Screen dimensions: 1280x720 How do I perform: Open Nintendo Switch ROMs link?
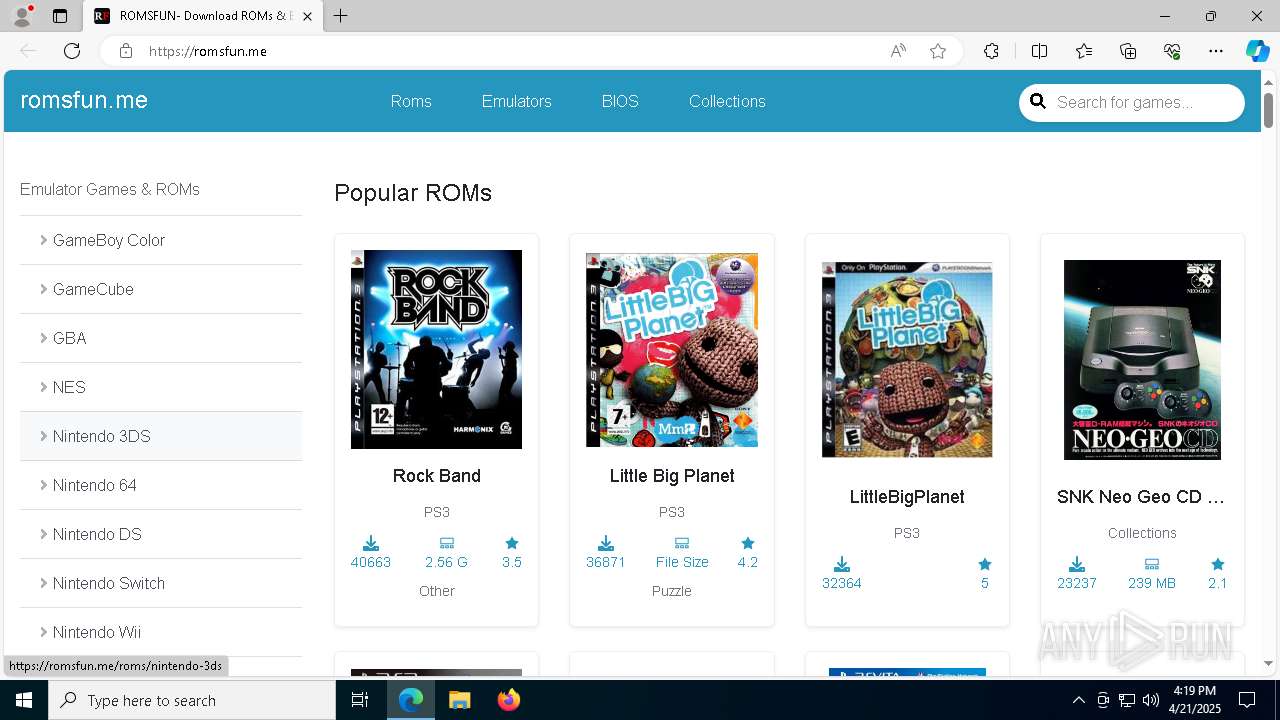(109, 583)
